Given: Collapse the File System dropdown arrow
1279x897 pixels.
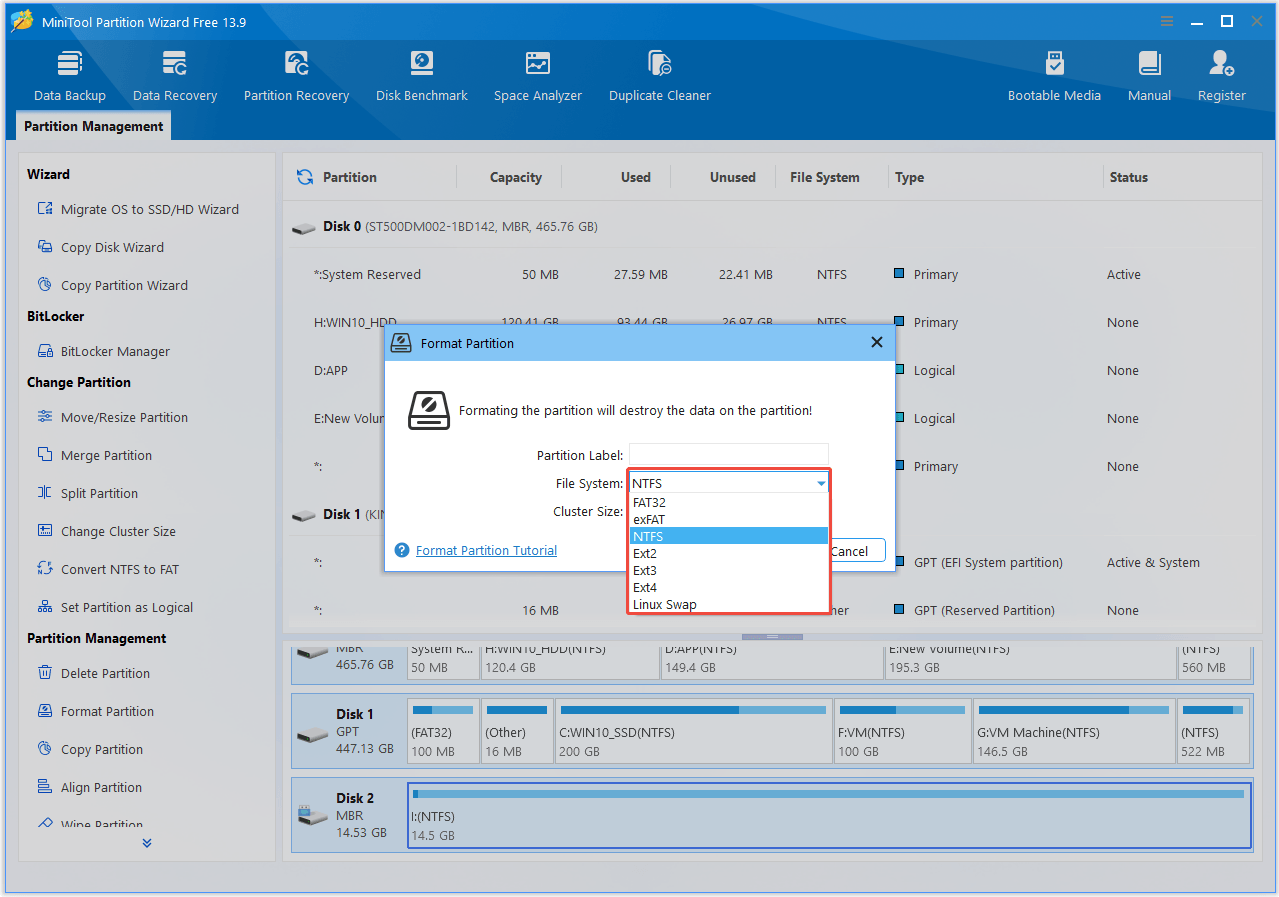Looking at the screenshot, I should (x=820, y=483).
